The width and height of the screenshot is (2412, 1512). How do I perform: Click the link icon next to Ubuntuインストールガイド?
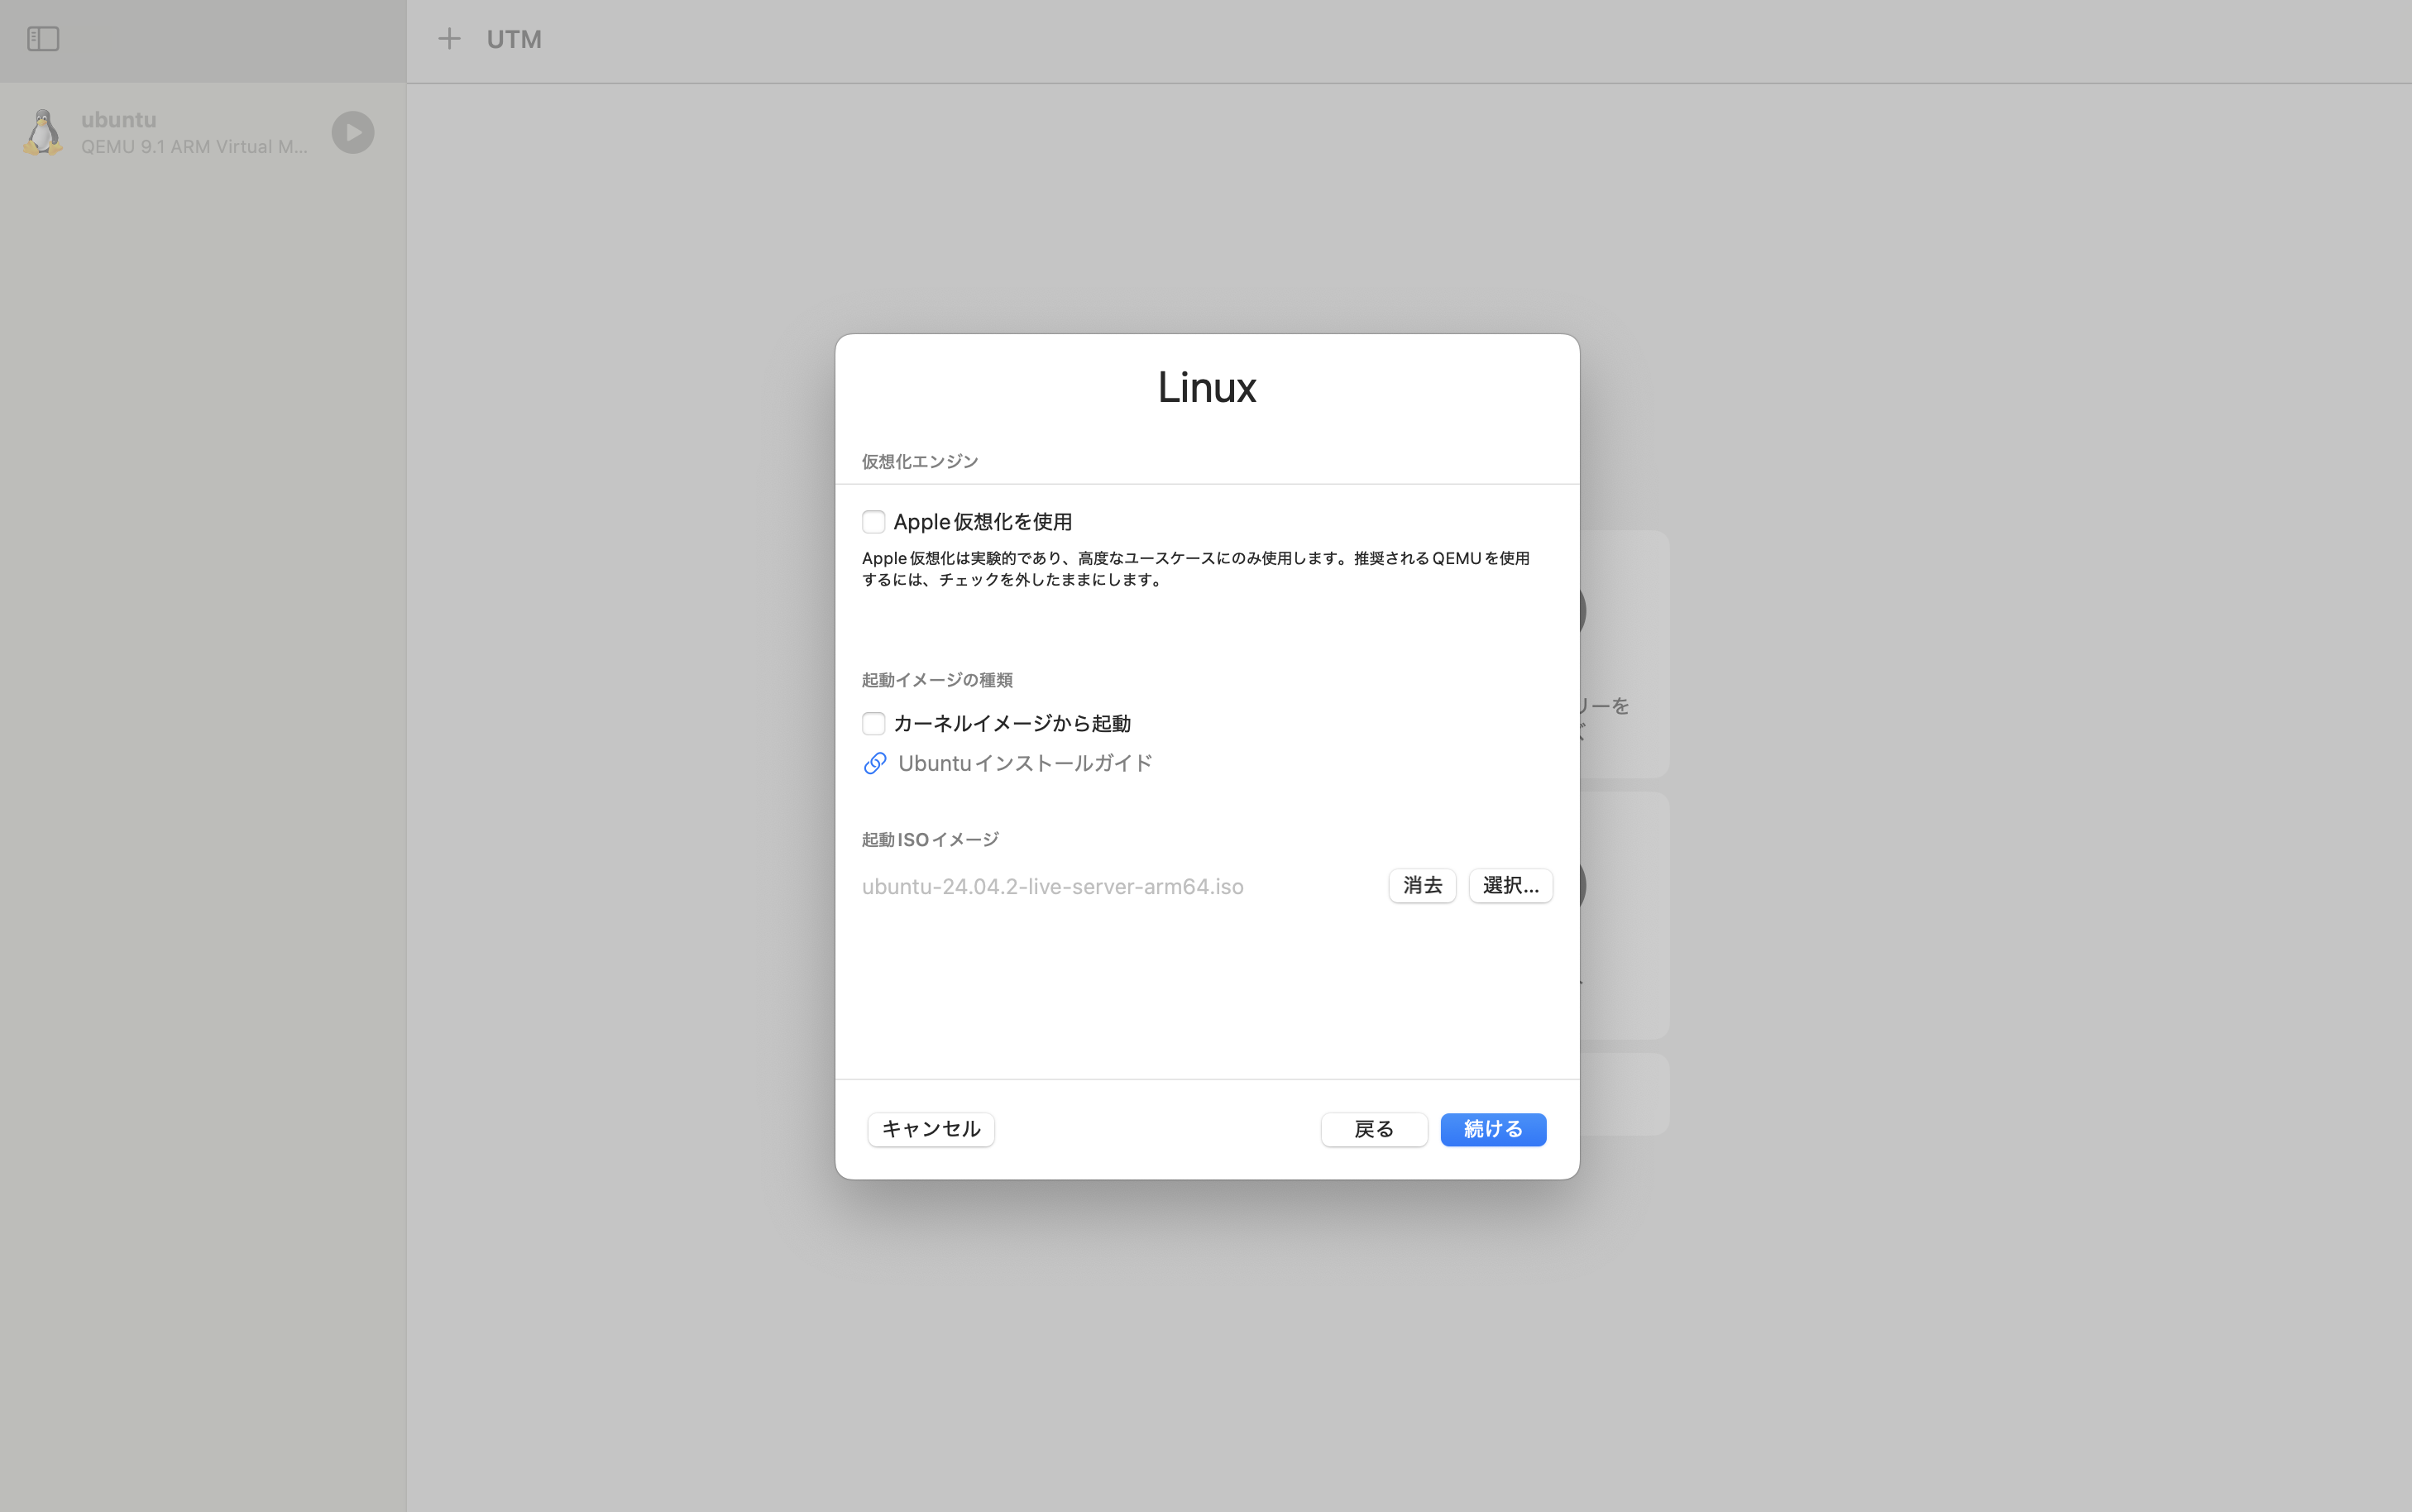(x=874, y=762)
